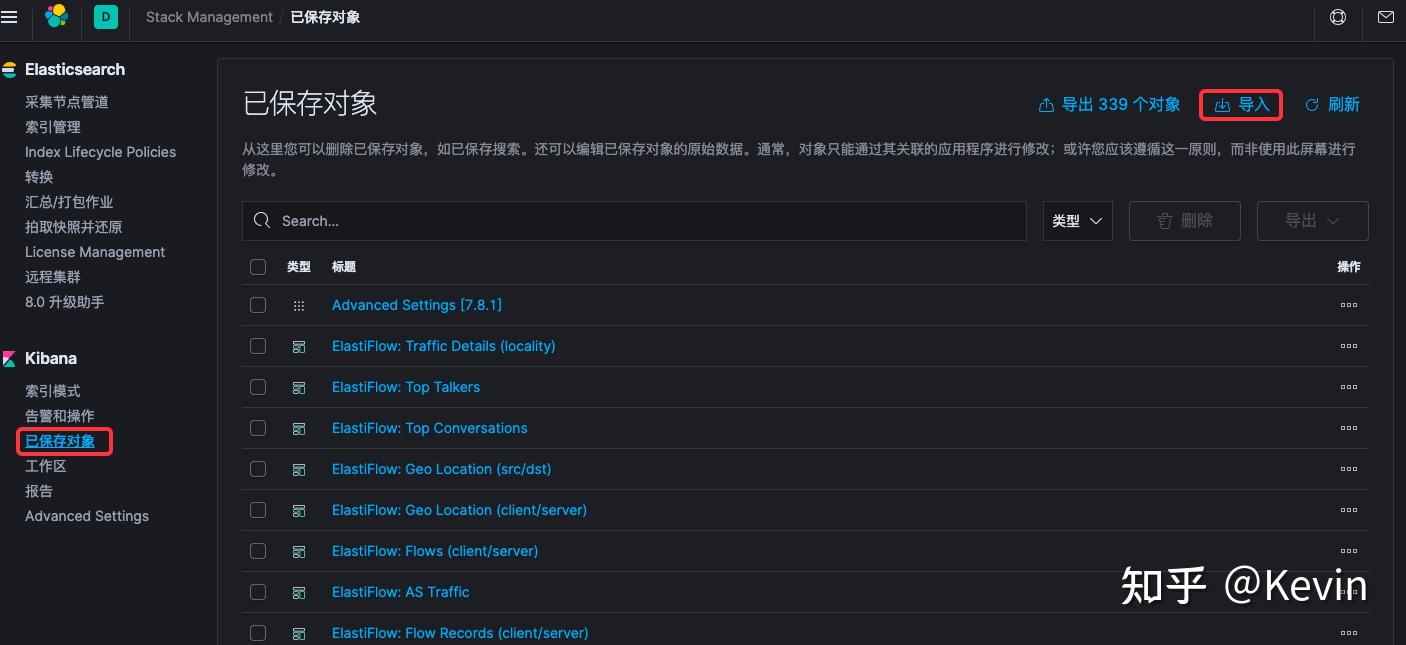Open the actions menu for Advanced Settings [7.8.1]
Screen dimensions: 1406x645
tap(1349, 305)
